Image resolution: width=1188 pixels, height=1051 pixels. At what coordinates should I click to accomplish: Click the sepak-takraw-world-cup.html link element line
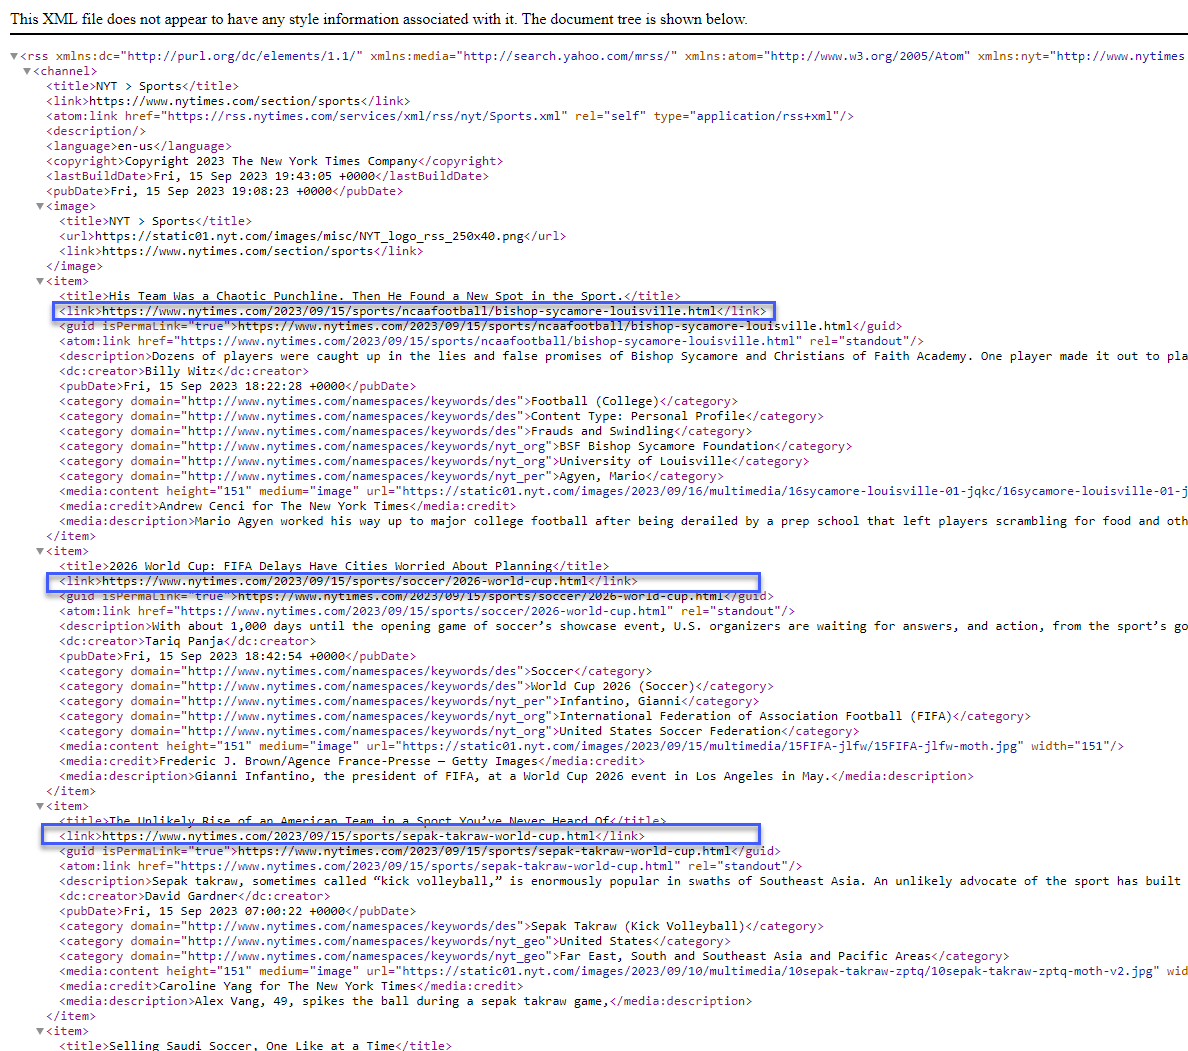[x=352, y=837]
